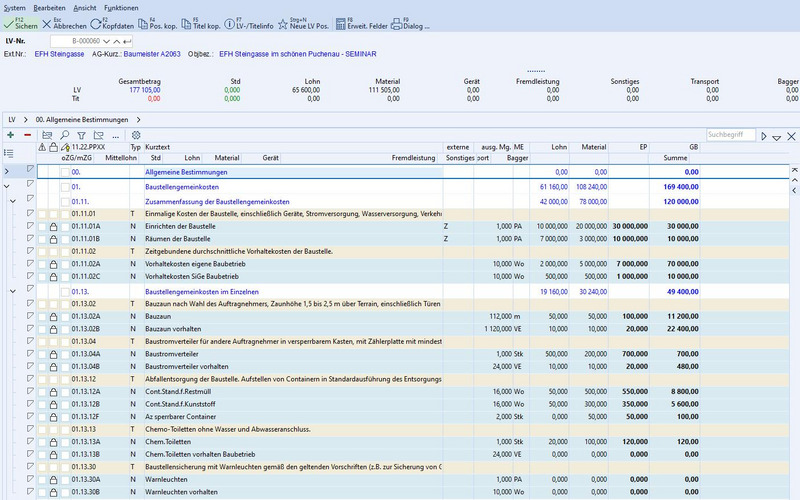Open the Bearbeiten menu

point(50,7)
